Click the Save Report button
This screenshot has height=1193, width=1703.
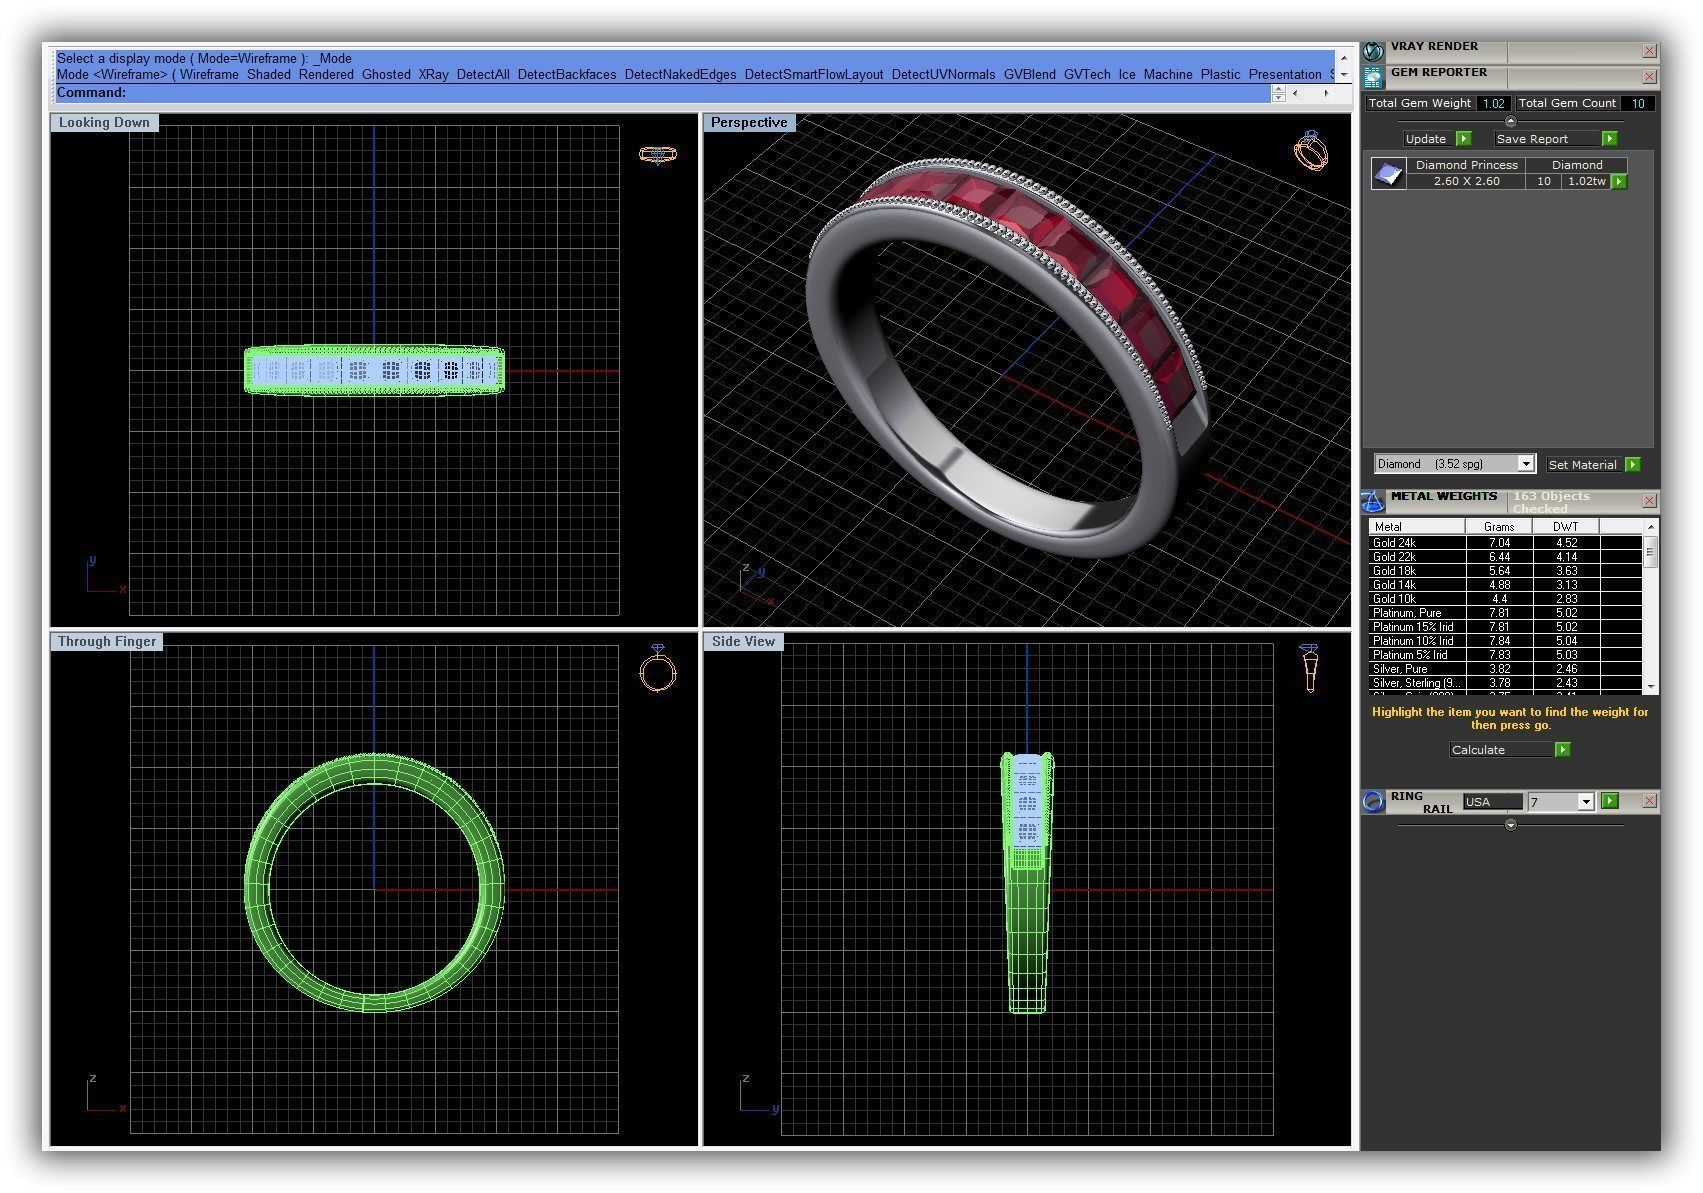tap(1547, 139)
